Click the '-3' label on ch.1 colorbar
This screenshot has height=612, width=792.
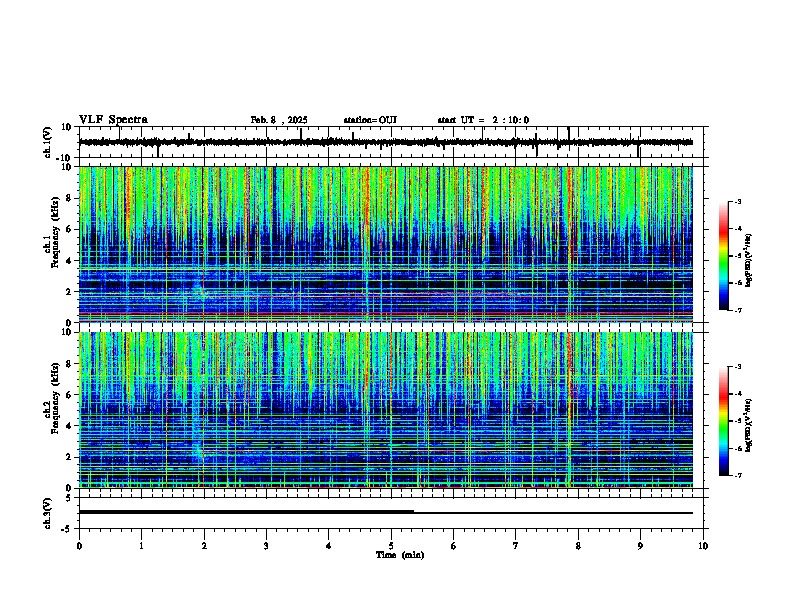[x=737, y=201]
